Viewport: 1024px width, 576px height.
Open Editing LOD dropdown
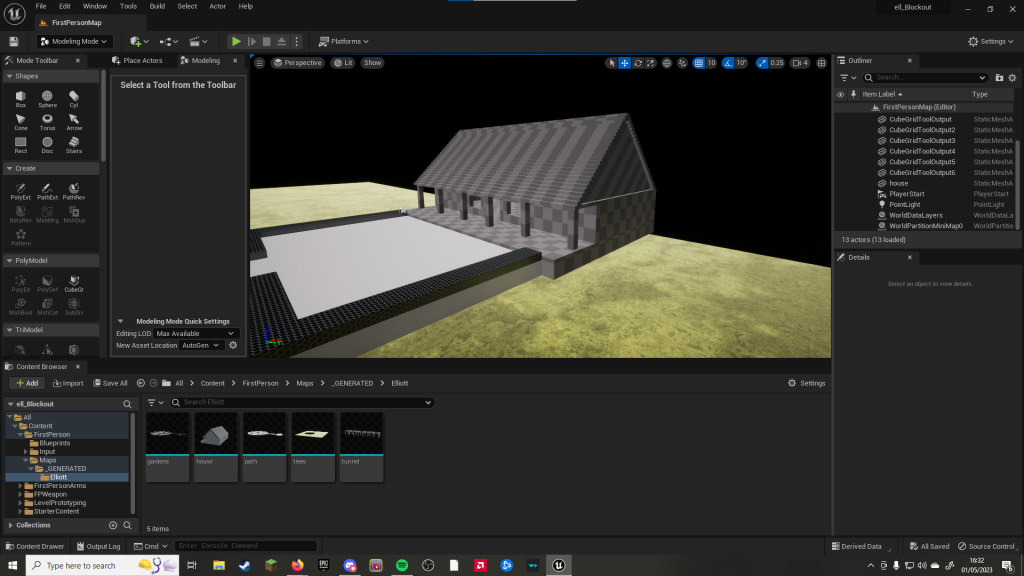[x=196, y=333]
